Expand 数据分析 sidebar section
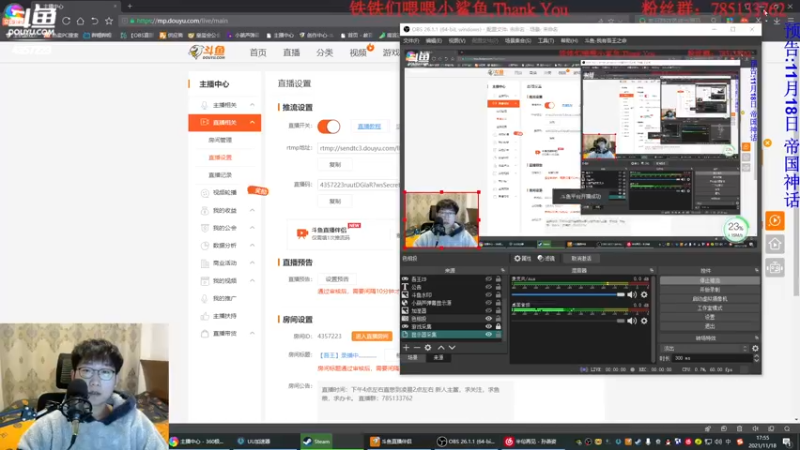Screen dimensions: 800x450 pyautogui.click(x=252, y=245)
